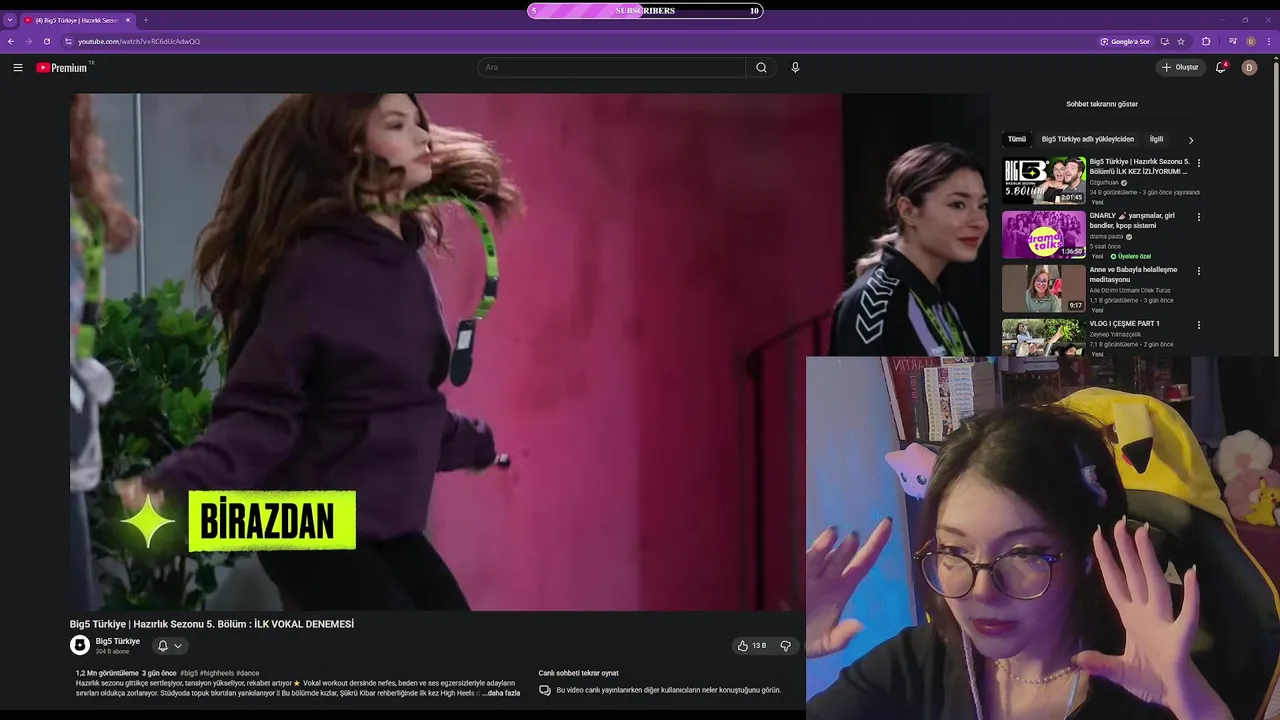
Task: Open the YouTube hamburger guide menu
Action: click(x=18, y=67)
